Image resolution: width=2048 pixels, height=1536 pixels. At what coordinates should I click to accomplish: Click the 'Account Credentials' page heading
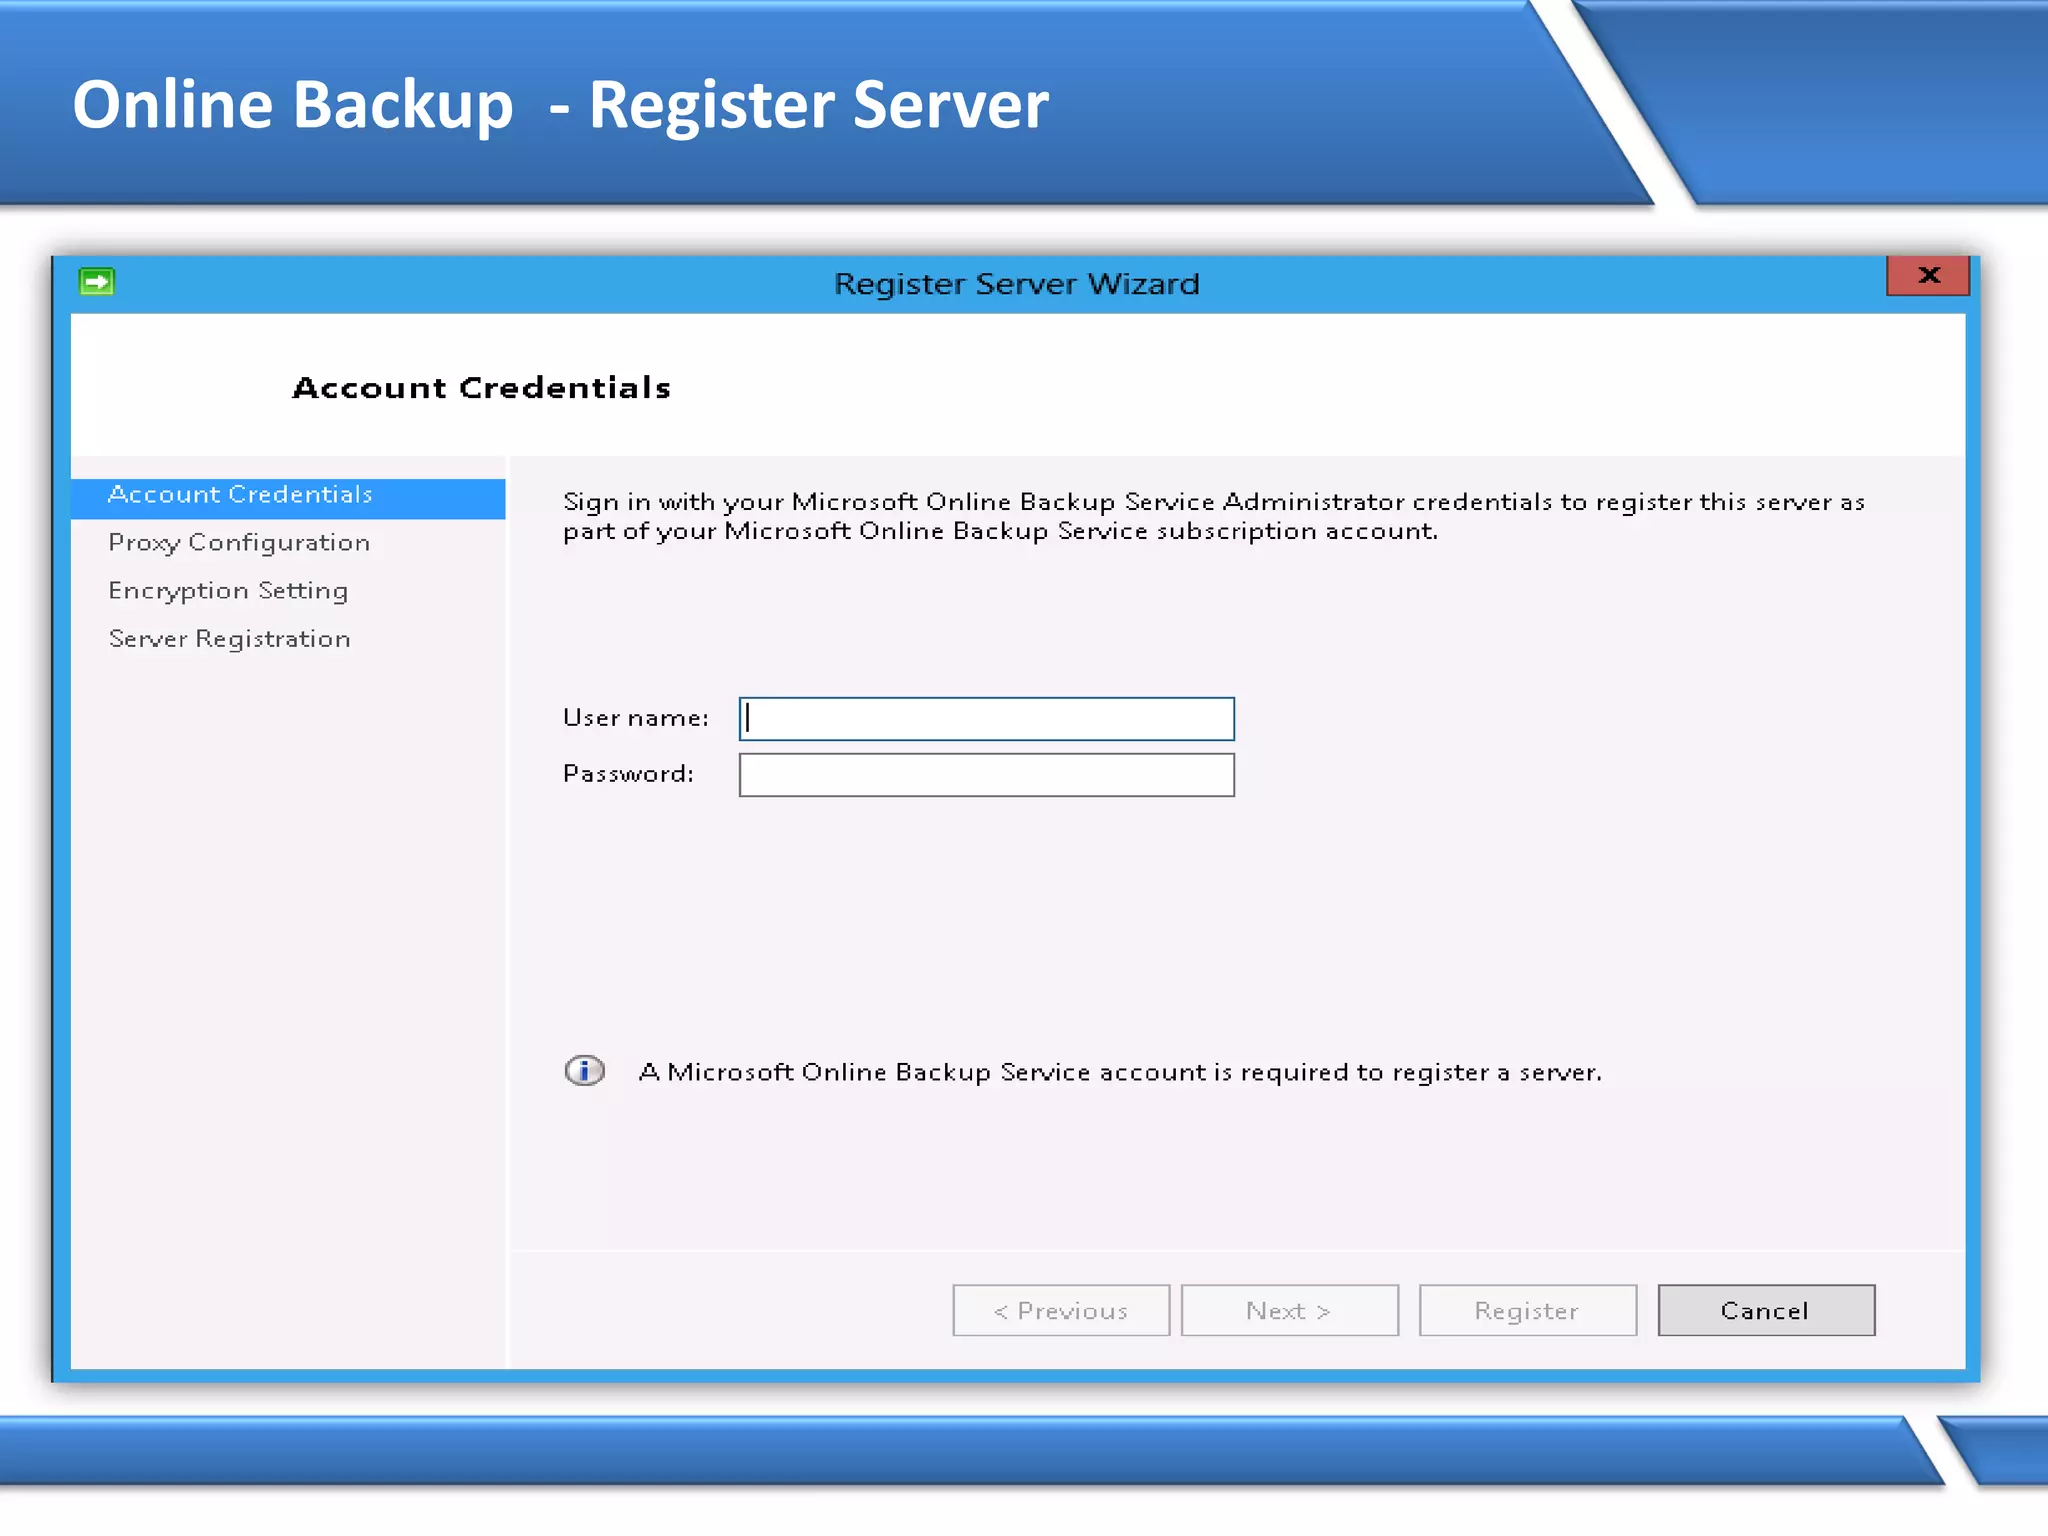coord(481,388)
